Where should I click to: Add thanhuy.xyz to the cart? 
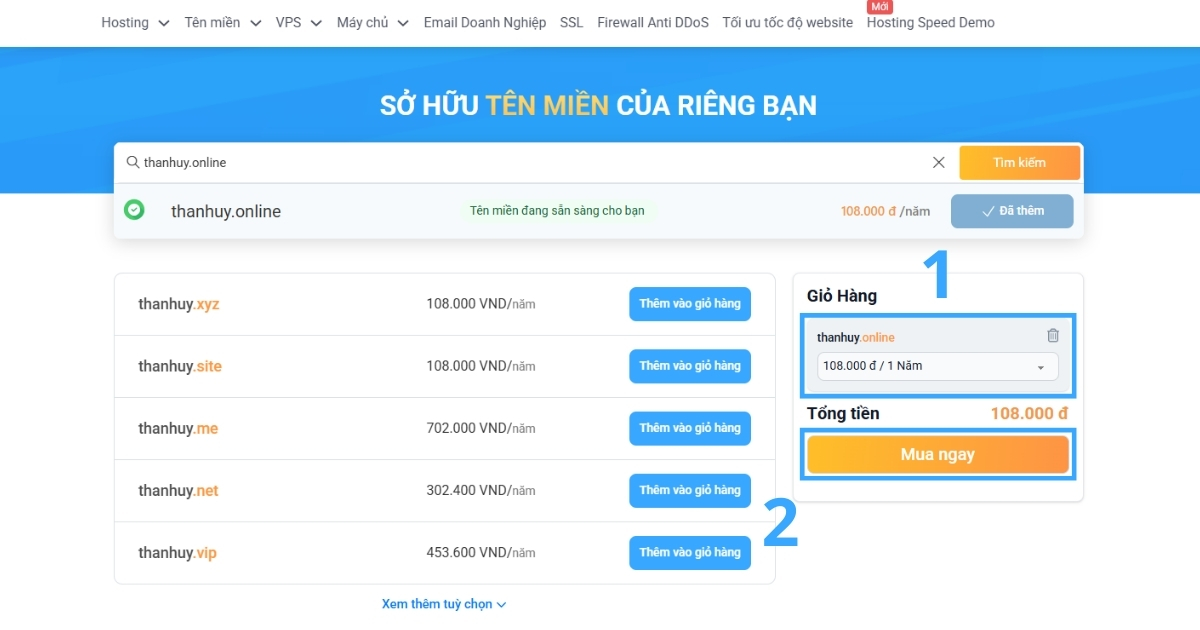pos(690,304)
